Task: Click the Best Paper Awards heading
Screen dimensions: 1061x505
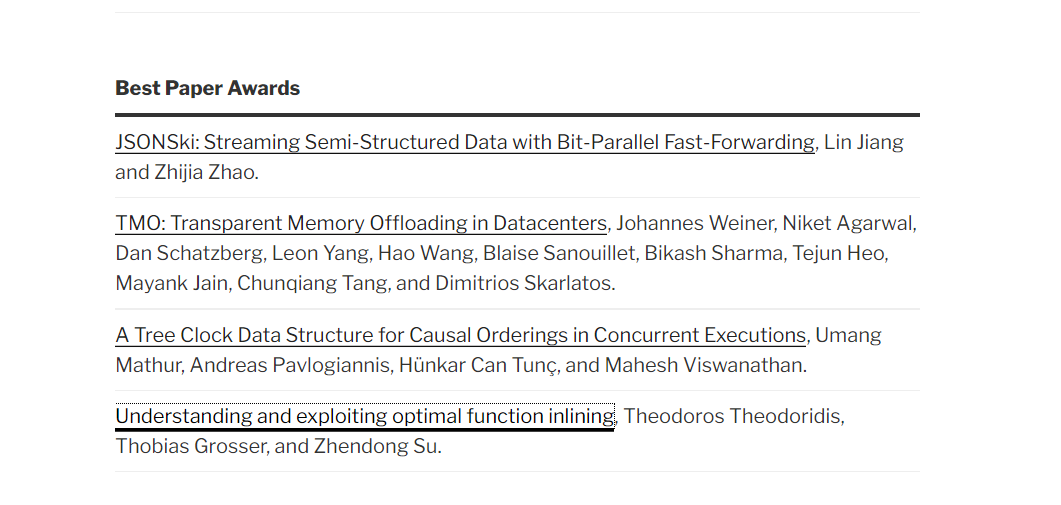Action: 207,88
